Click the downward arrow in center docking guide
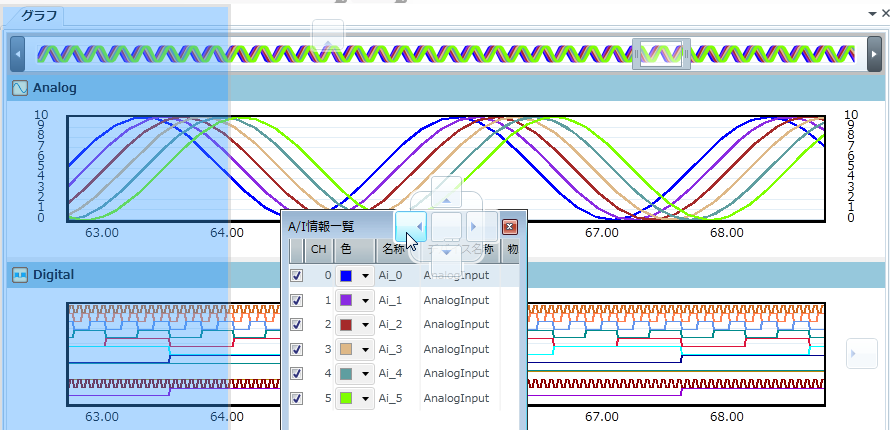 (447, 252)
